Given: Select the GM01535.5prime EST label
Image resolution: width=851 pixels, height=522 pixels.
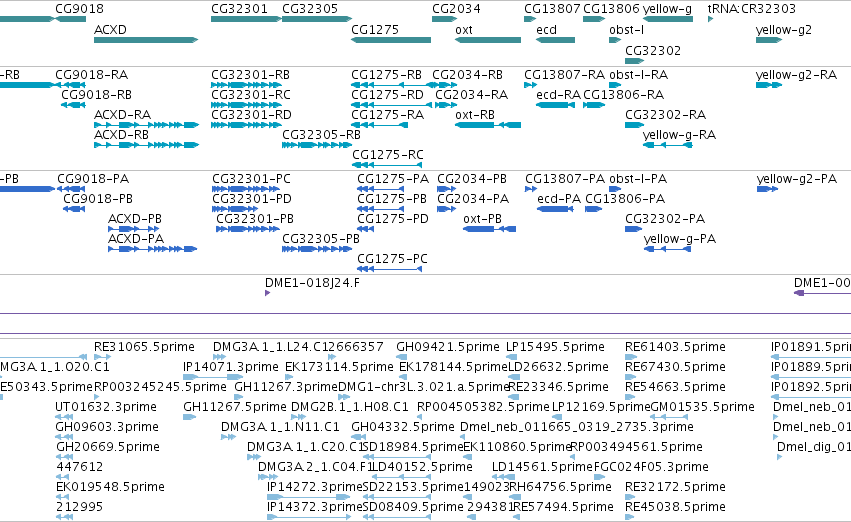Looking at the screenshot, I should [x=702, y=407].
